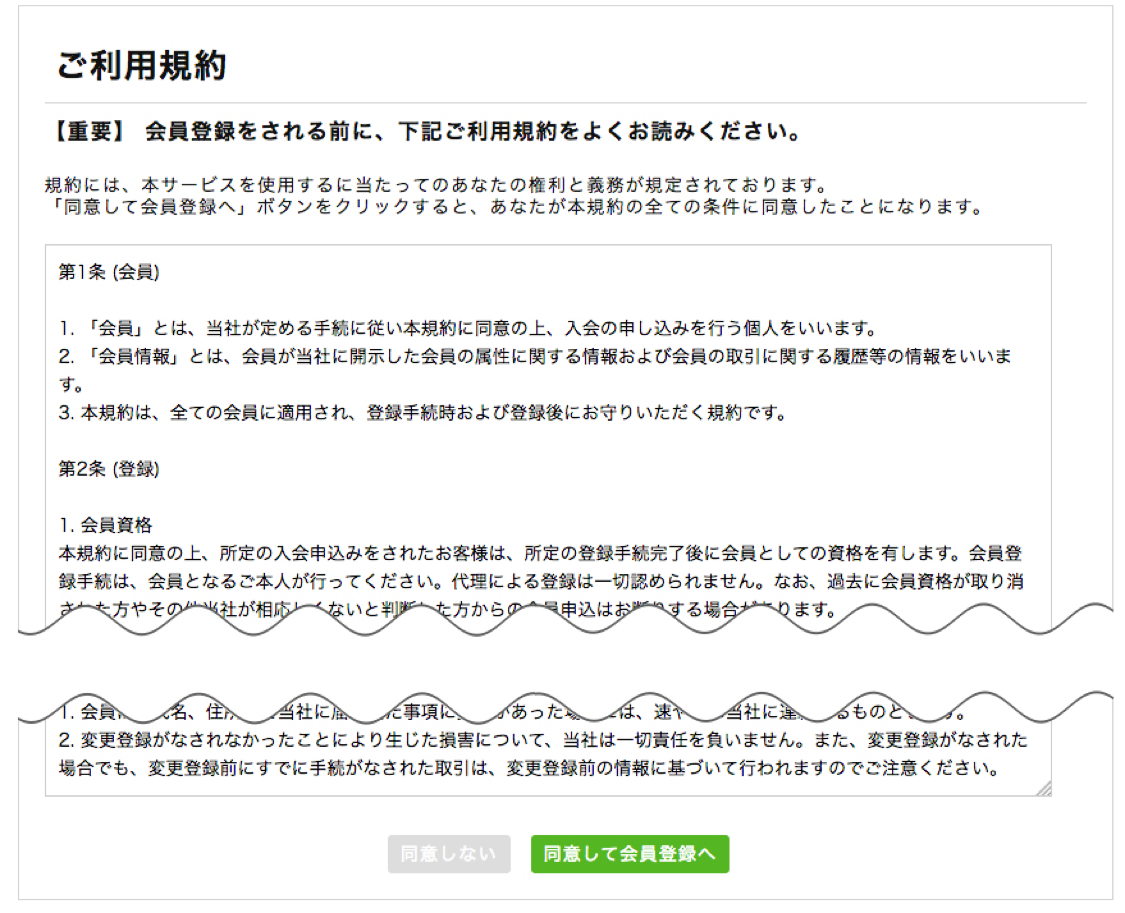Click the sentence mentioning 本規約の全ての条件に同意

coord(500,200)
